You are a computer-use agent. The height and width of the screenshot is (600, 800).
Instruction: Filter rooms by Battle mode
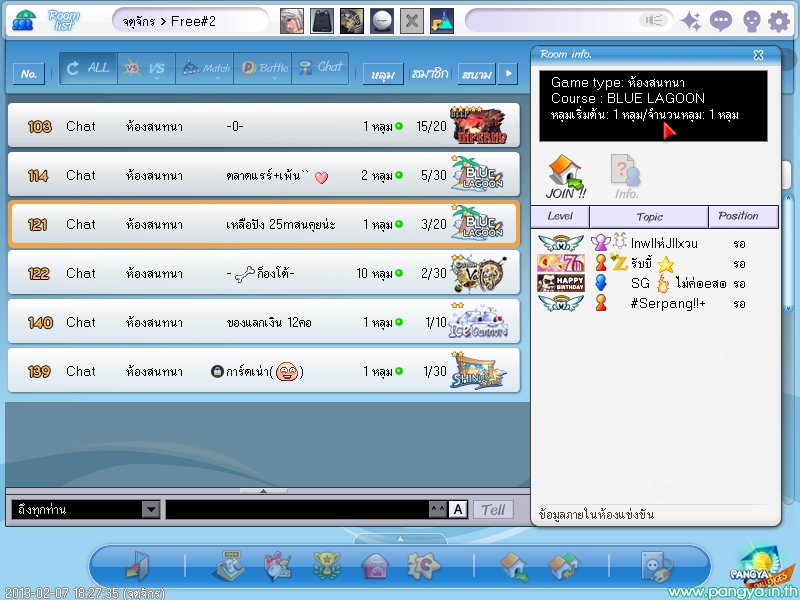coord(263,68)
